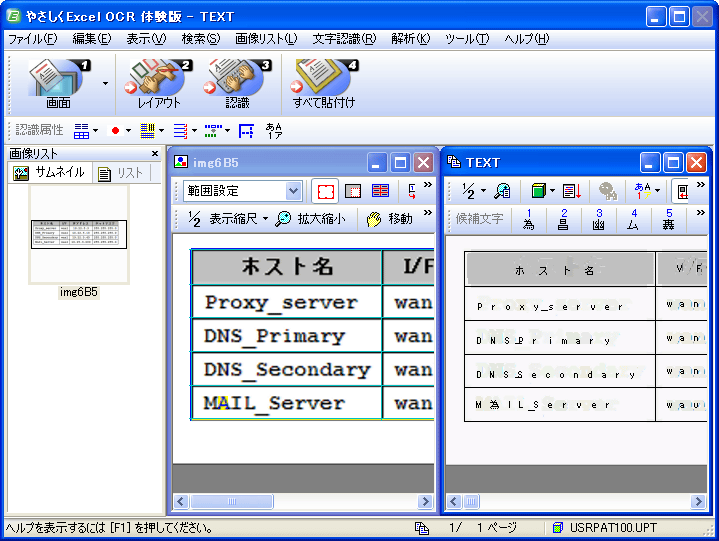This screenshot has width=719, height=541.
Task: Click the blue horizontal-lines attribute icon
Action: click(181, 131)
